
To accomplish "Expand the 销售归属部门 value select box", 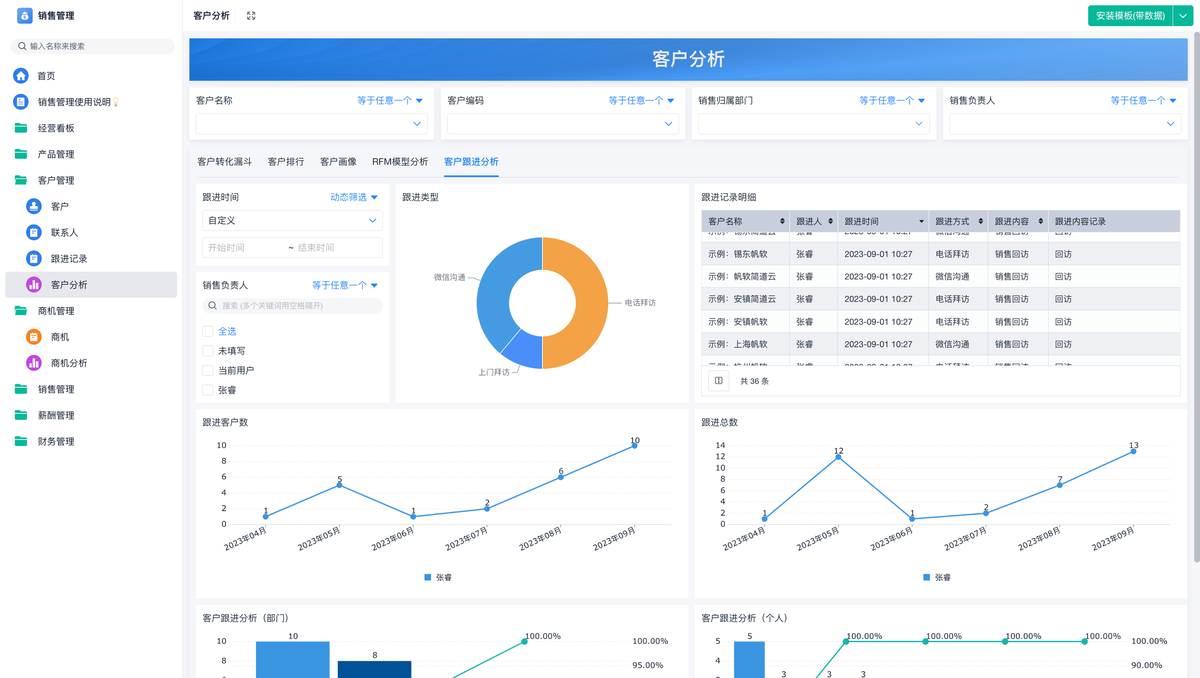I will pos(814,124).
